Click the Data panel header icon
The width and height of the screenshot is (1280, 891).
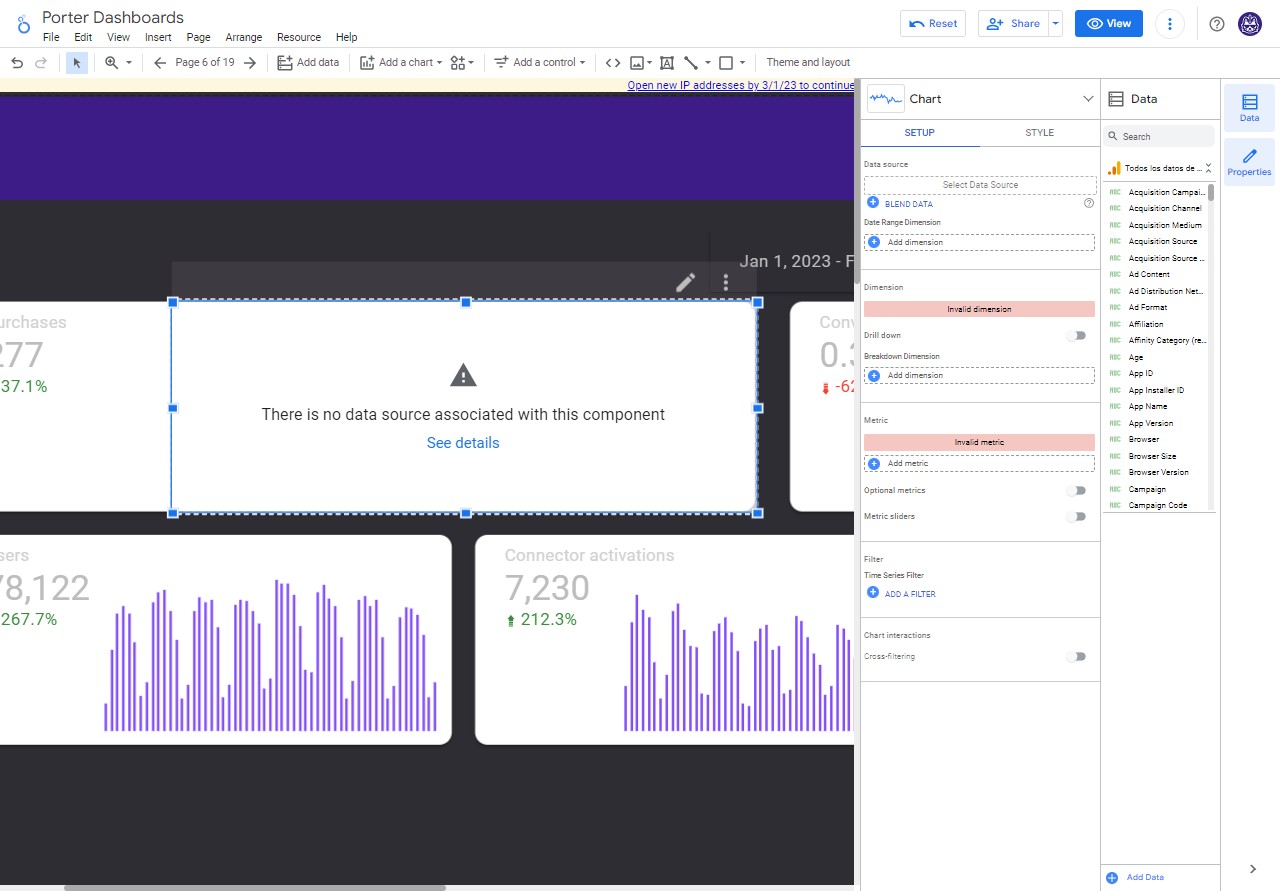1116,99
